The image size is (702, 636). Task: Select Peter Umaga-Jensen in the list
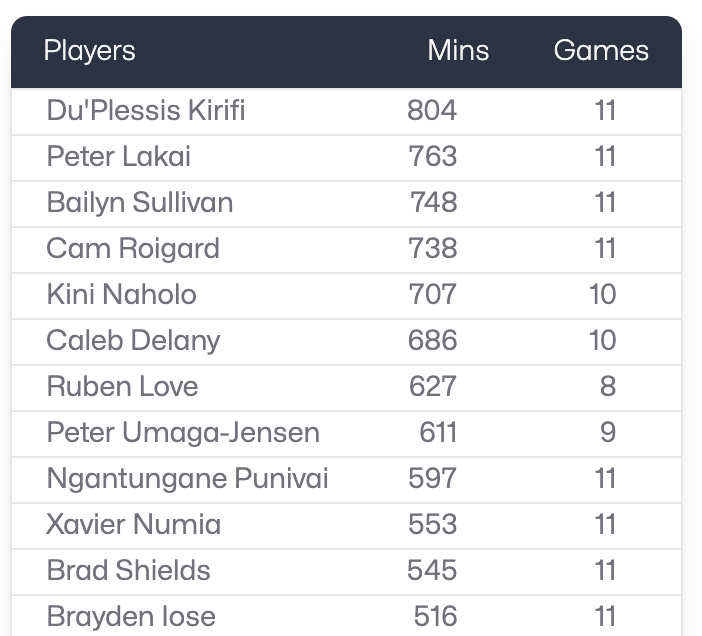tap(183, 432)
